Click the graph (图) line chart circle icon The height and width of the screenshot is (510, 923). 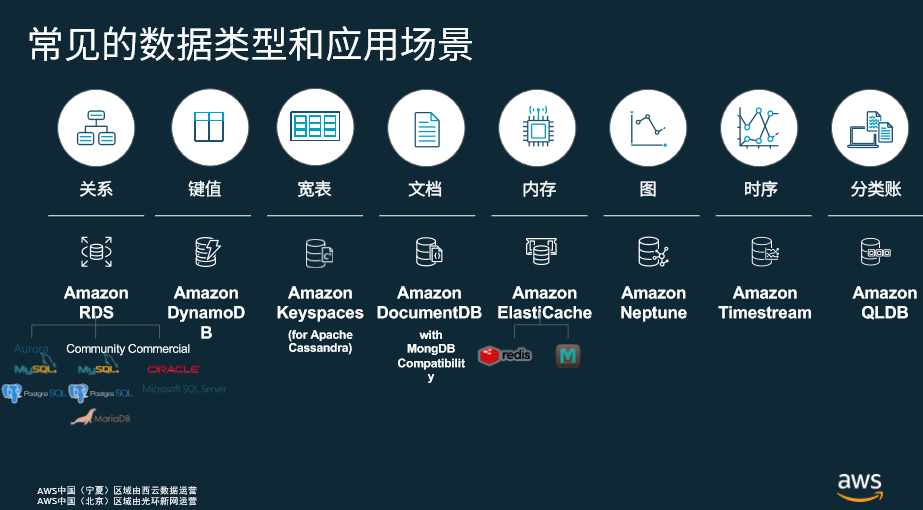pos(648,128)
